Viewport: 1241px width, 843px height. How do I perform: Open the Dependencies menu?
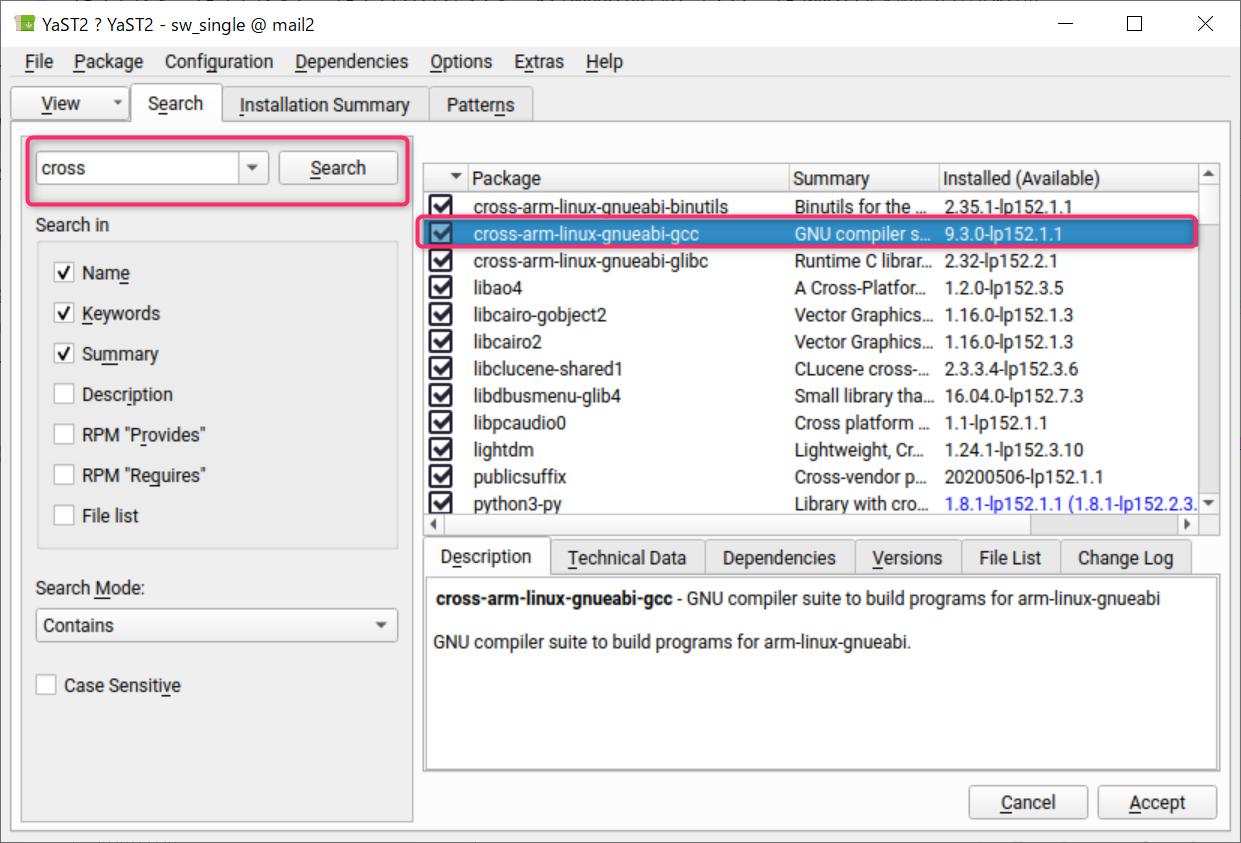point(351,62)
